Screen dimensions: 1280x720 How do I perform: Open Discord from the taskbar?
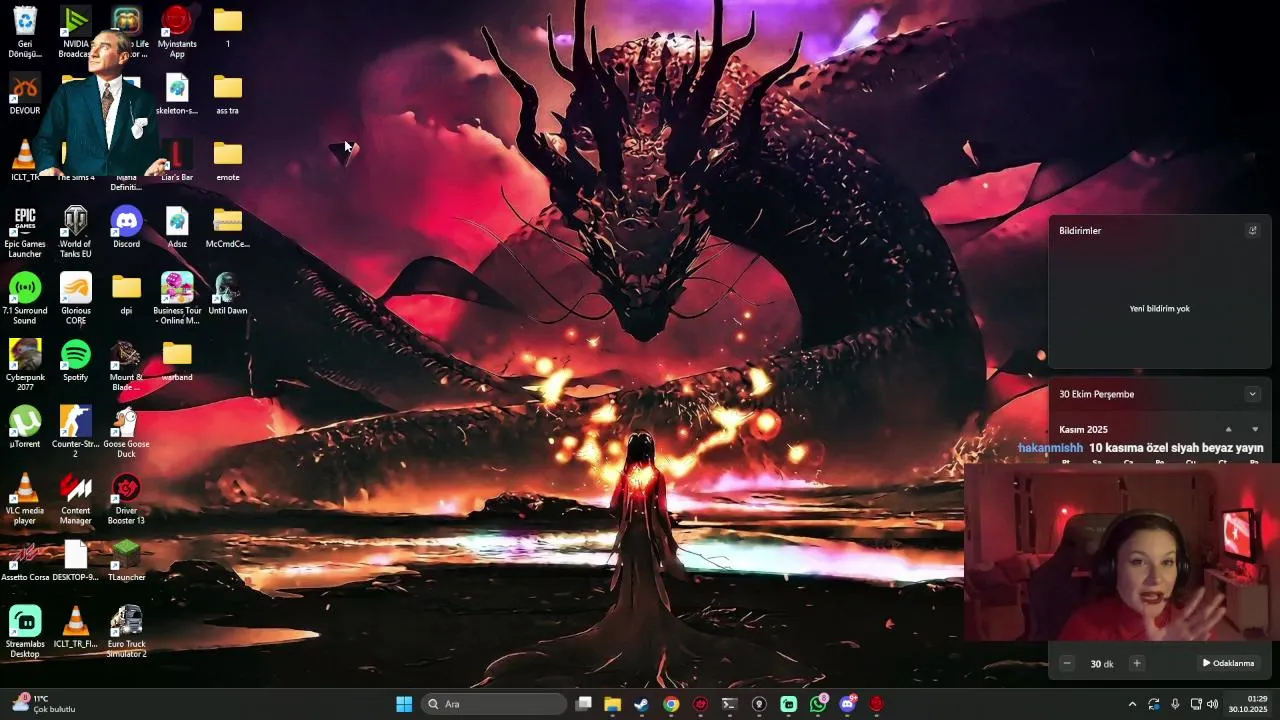[x=848, y=704]
